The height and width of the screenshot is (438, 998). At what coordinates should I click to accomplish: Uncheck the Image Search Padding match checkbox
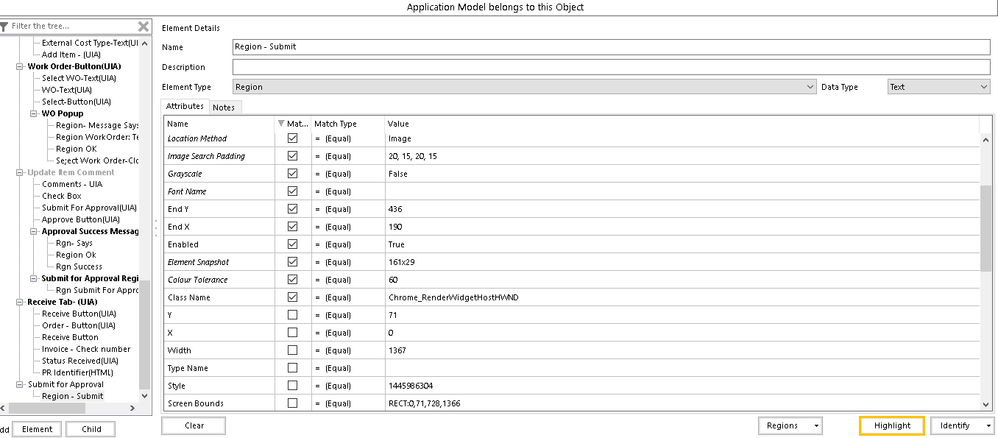tap(292, 156)
